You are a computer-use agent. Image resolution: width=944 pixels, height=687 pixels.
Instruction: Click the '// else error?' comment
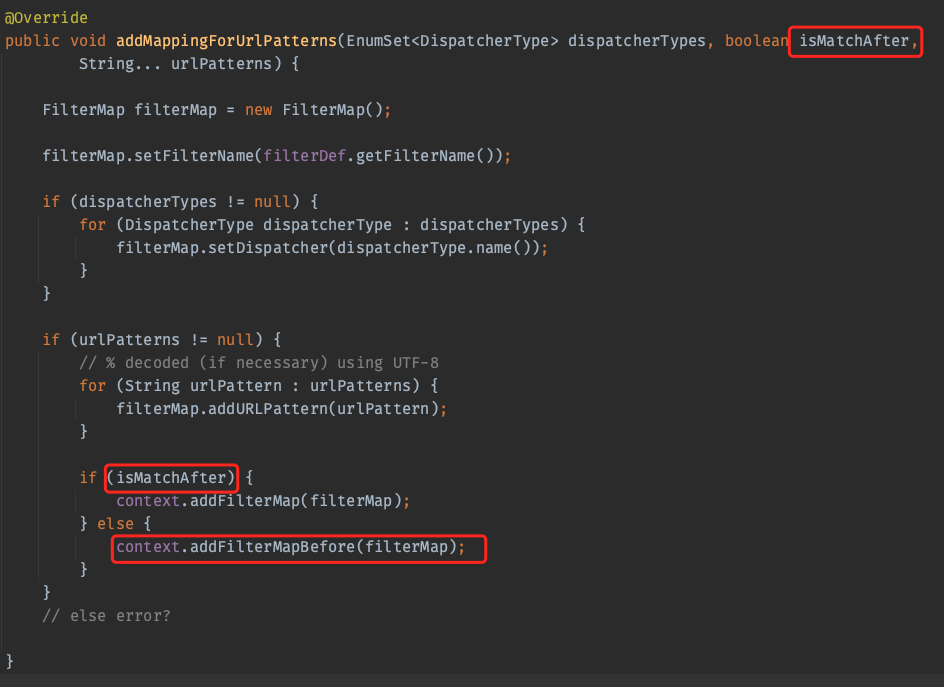[106, 615]
